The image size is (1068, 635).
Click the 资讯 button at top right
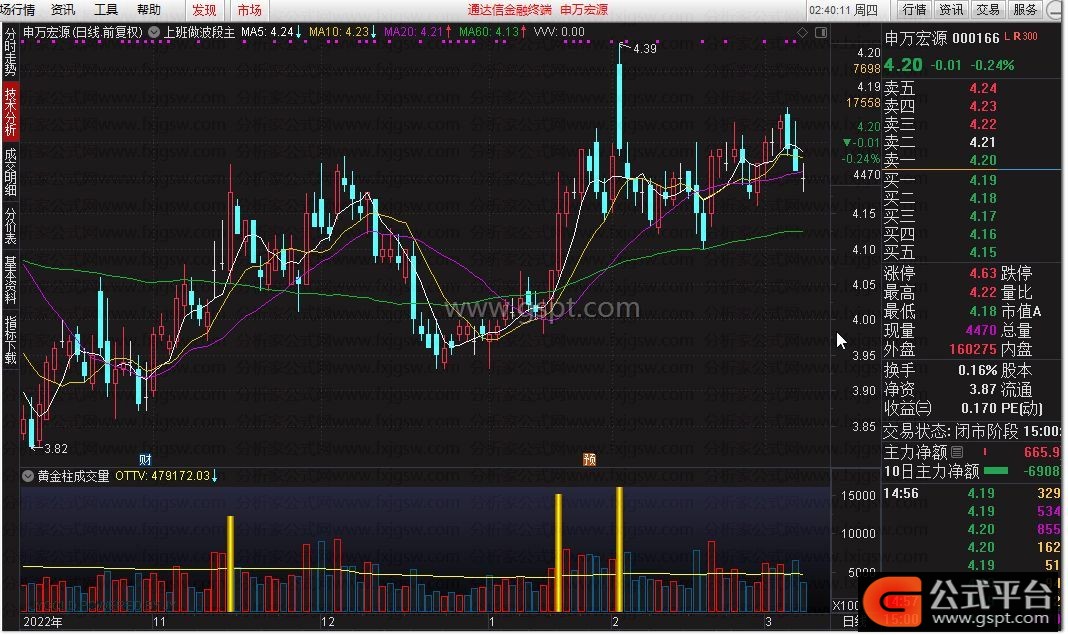pos(951,10)
